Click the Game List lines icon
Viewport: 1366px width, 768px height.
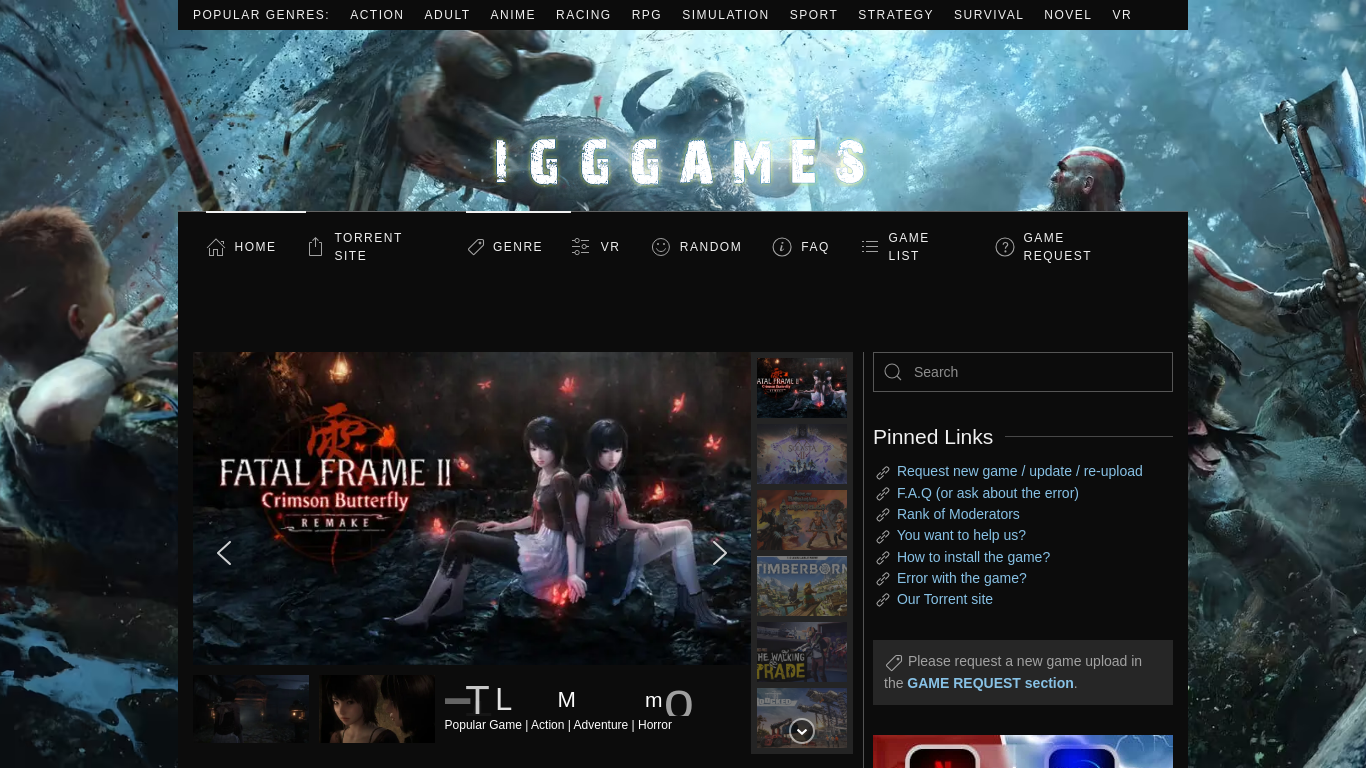870,247
